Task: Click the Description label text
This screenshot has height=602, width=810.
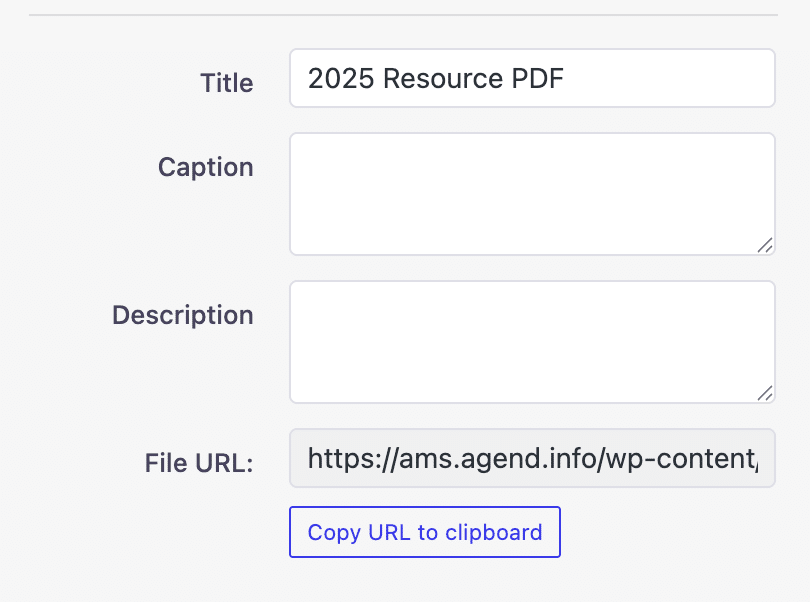Action: point(182,315)
